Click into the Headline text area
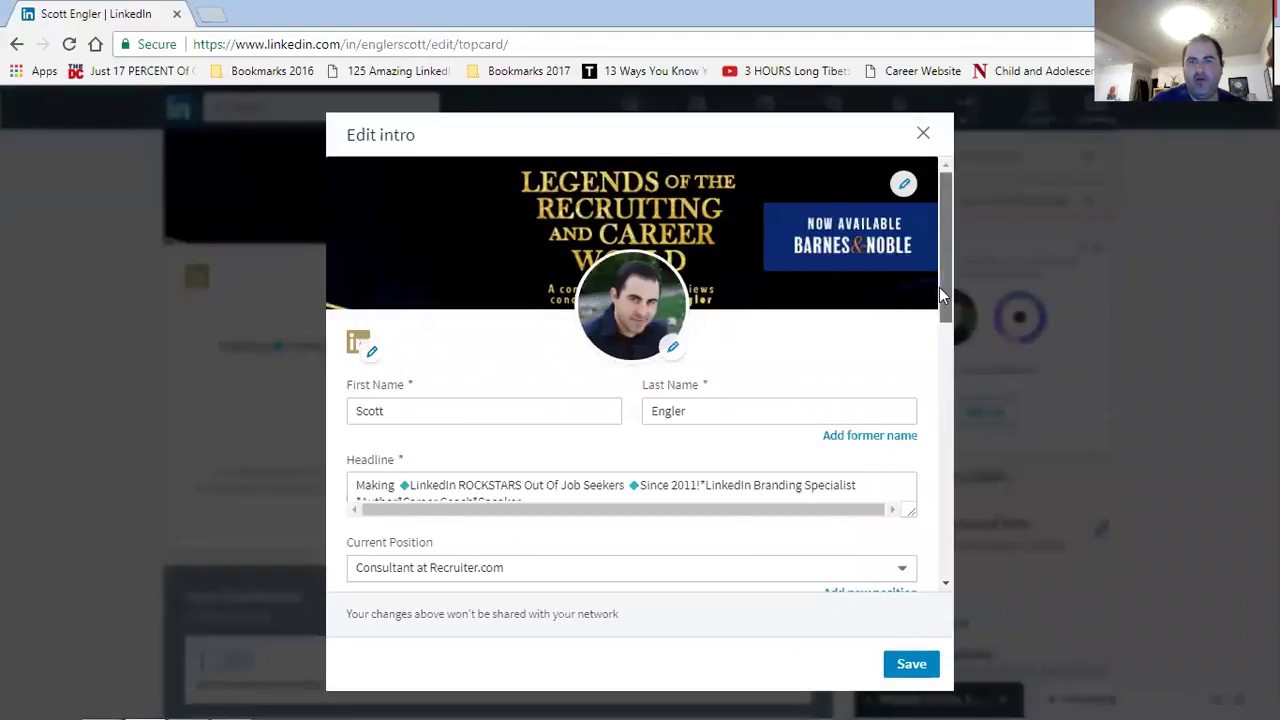1280x720 pixels. pyautogui.click(x=631, y=487)
